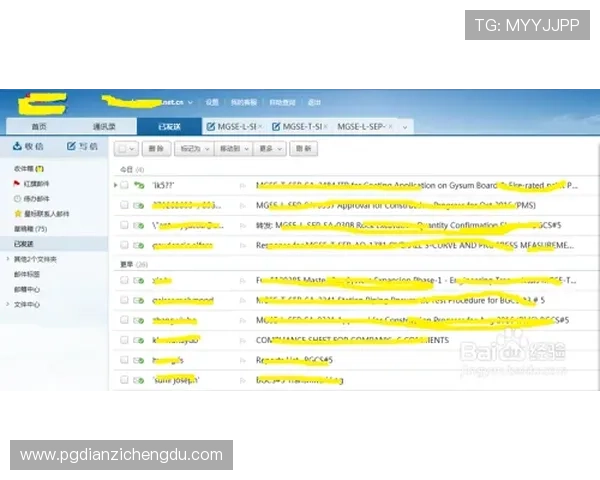This screenshot has width=600, height=480.
Task: Click the 收信 receive mail icon
Action: 17,146
